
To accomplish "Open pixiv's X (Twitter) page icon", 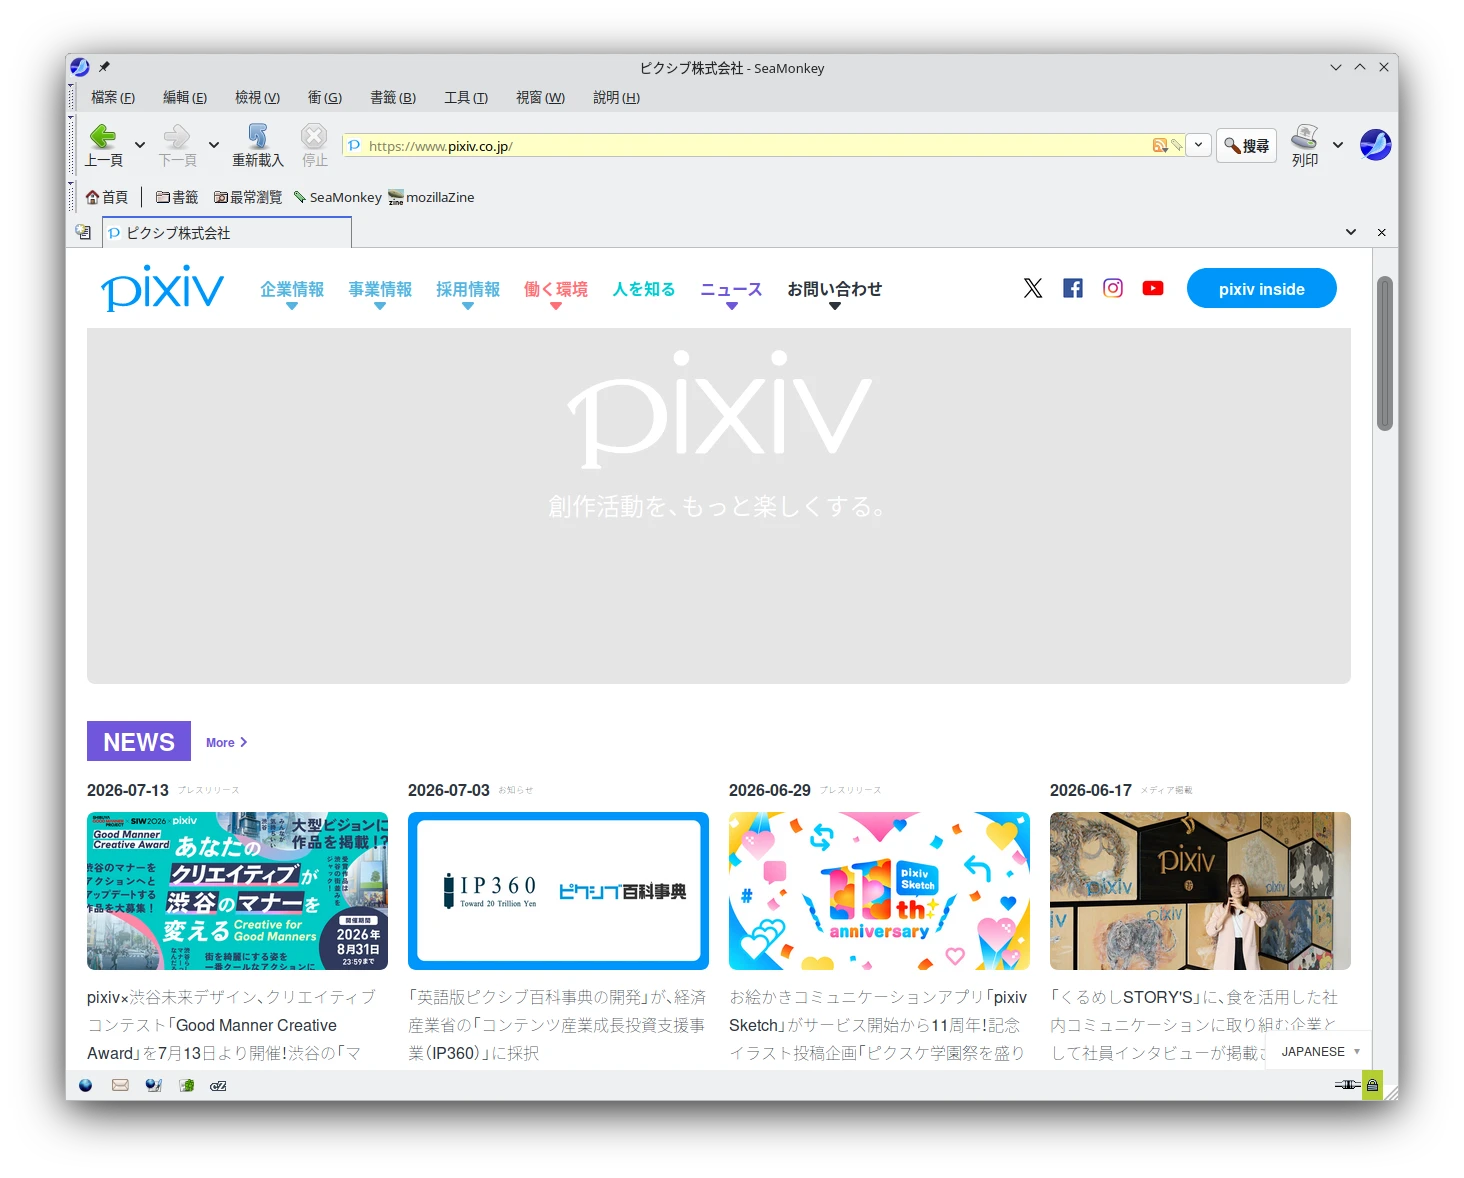I will point(1033,288).
